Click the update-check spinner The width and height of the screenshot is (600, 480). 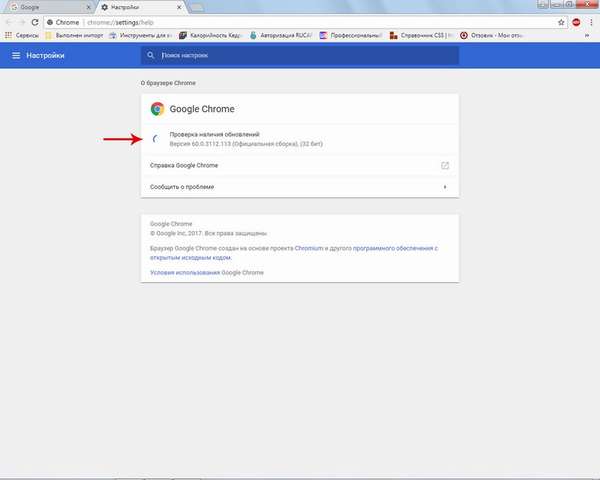[x=155, y=139]
